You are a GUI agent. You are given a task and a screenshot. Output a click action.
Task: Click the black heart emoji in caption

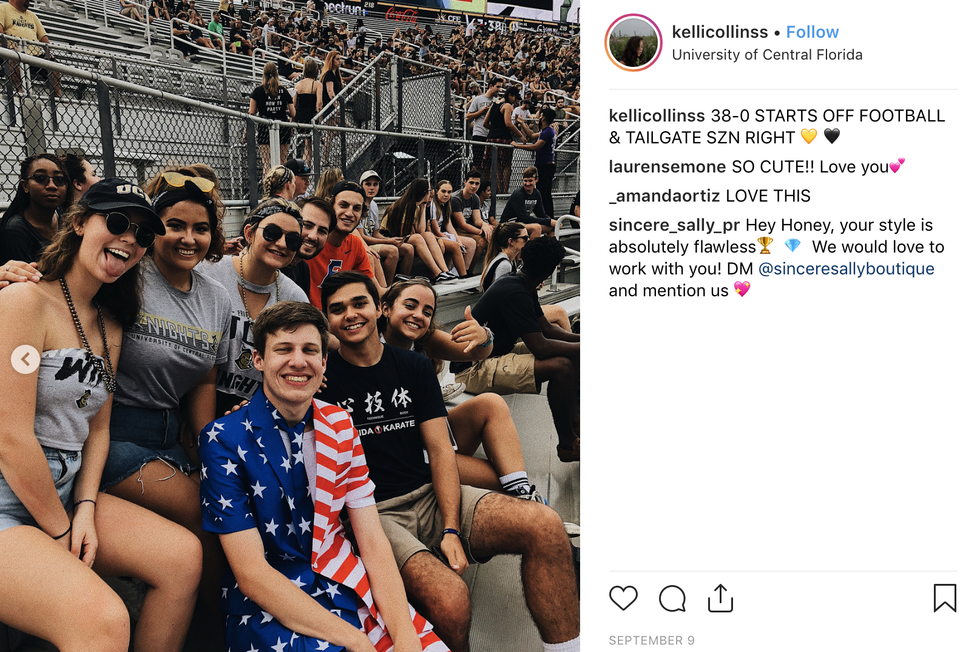[832, 136]
